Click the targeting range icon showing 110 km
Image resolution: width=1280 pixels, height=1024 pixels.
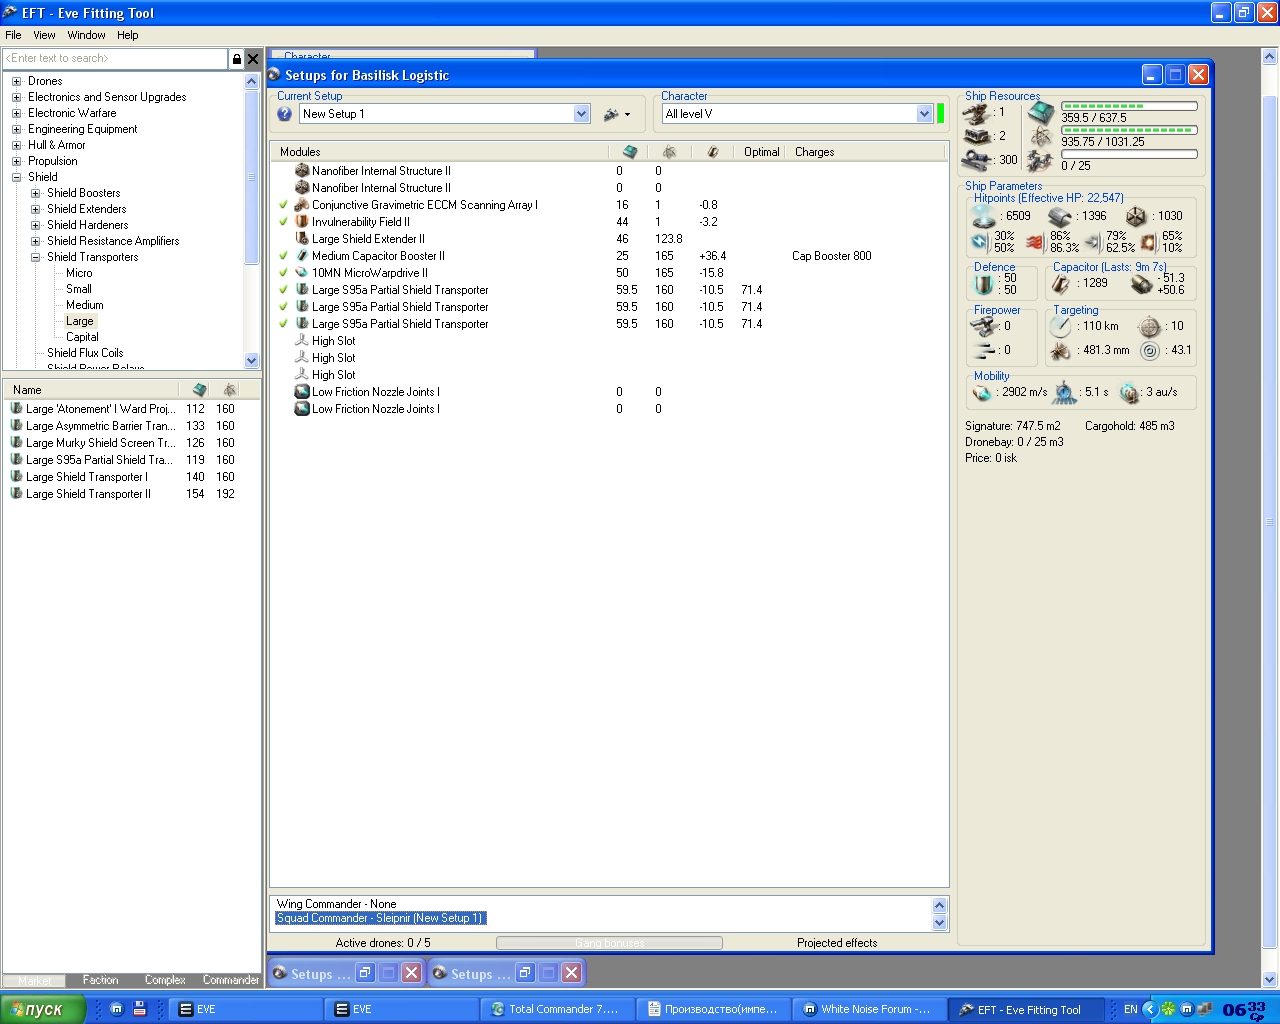point(1061,326)
